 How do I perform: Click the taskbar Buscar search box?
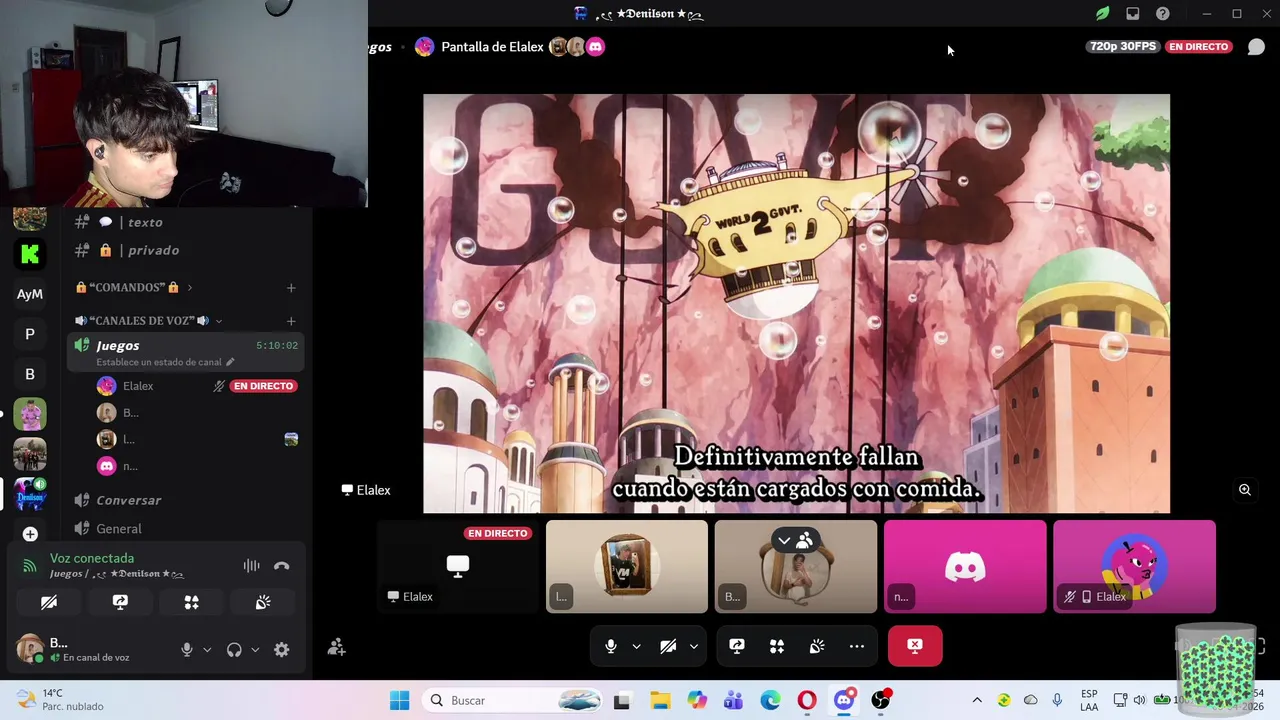coord(512,700)
